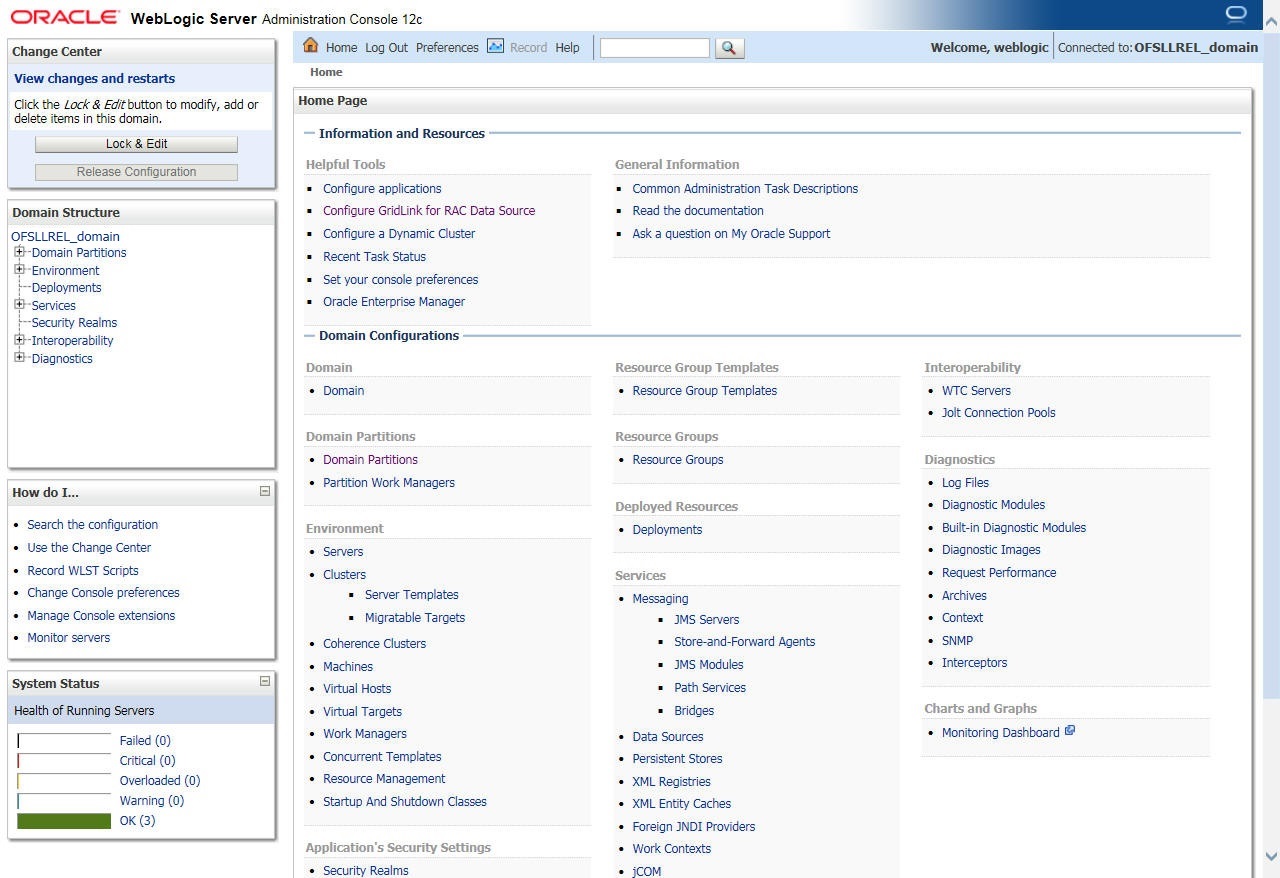Open Jolt Connection Pools link
Viewport: 1280px width, 878px height.
coord(998,413)
